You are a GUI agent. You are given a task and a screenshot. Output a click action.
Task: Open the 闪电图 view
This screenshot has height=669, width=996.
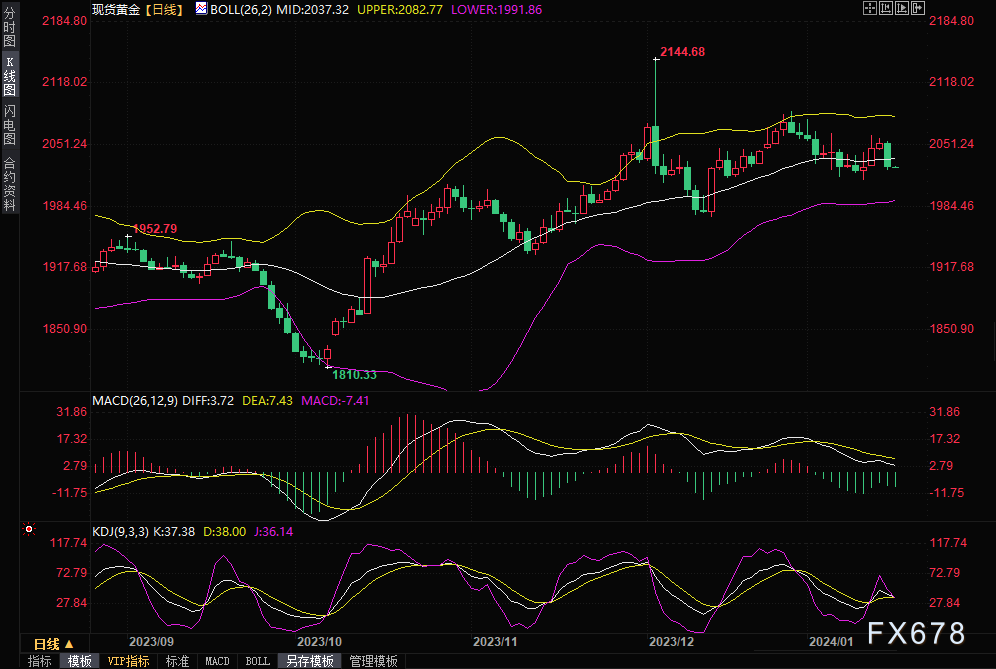pyautogui.click(x=9, y=126)
